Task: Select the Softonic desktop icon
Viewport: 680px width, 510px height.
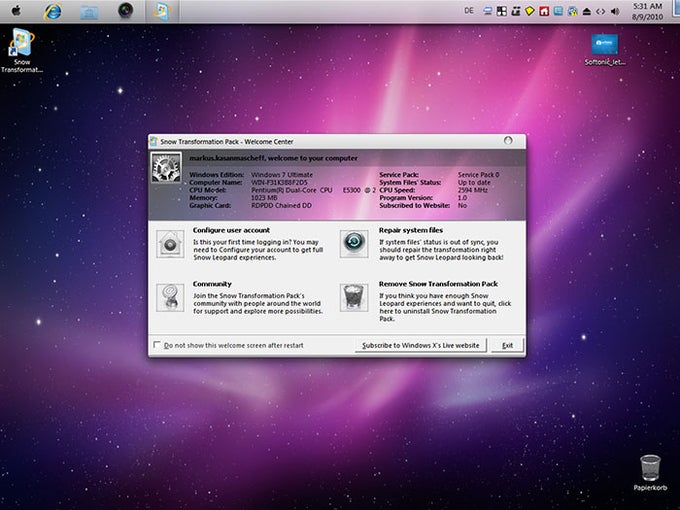Action: (x=605, y=49)
